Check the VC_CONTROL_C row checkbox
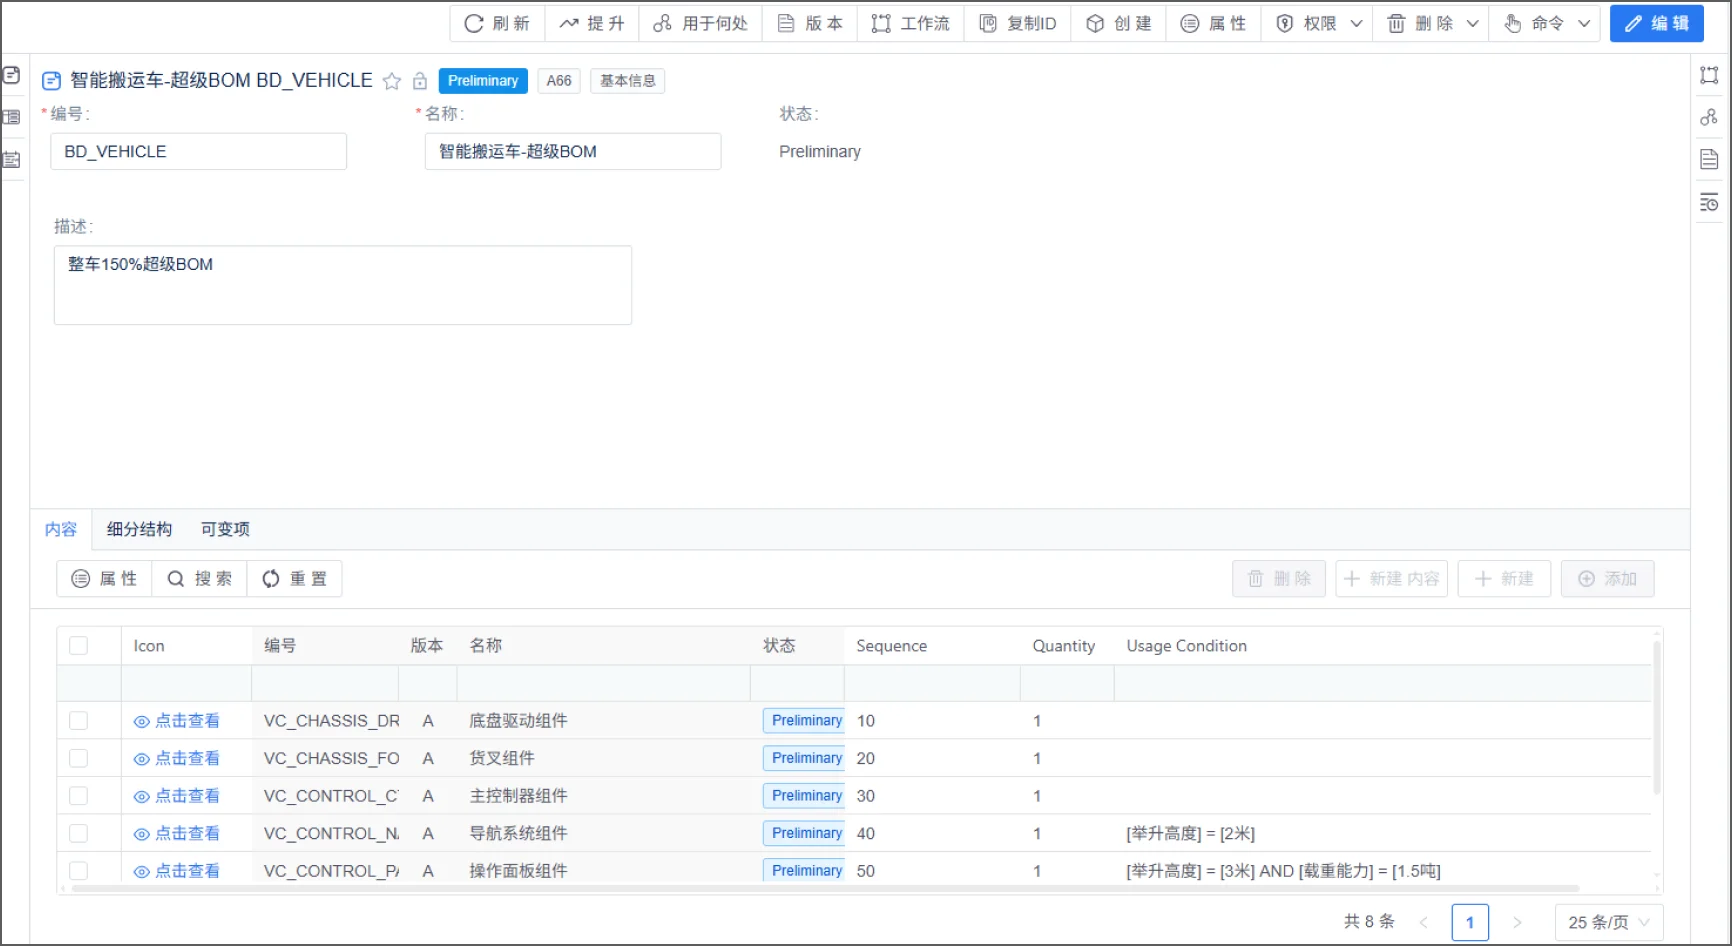This screenshot has height=946, width=1732. point(78,796)
